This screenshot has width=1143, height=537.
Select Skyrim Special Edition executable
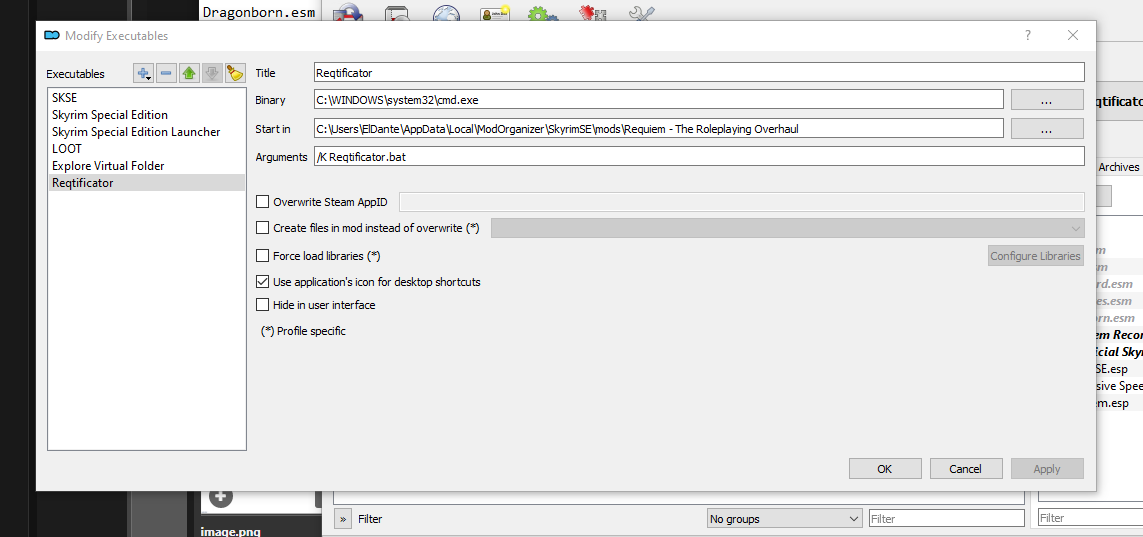coord(147,114)
